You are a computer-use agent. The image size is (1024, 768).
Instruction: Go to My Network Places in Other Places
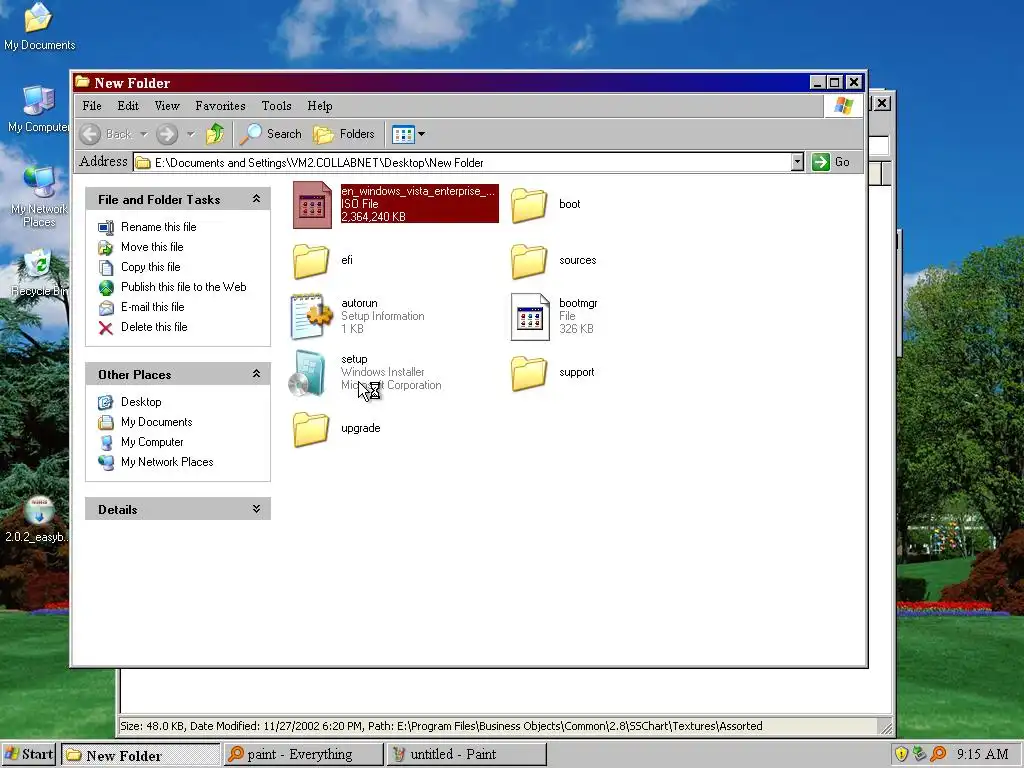[167, 462]
